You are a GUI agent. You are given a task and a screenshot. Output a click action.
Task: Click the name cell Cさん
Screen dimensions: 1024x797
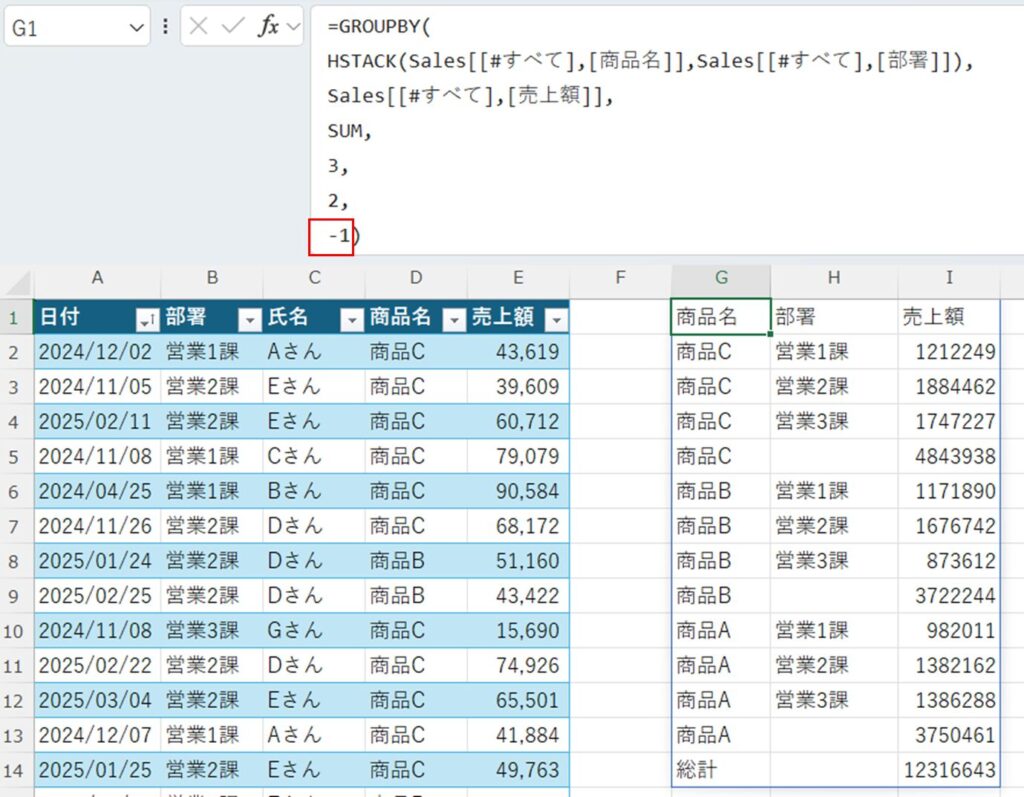(315, 456)
